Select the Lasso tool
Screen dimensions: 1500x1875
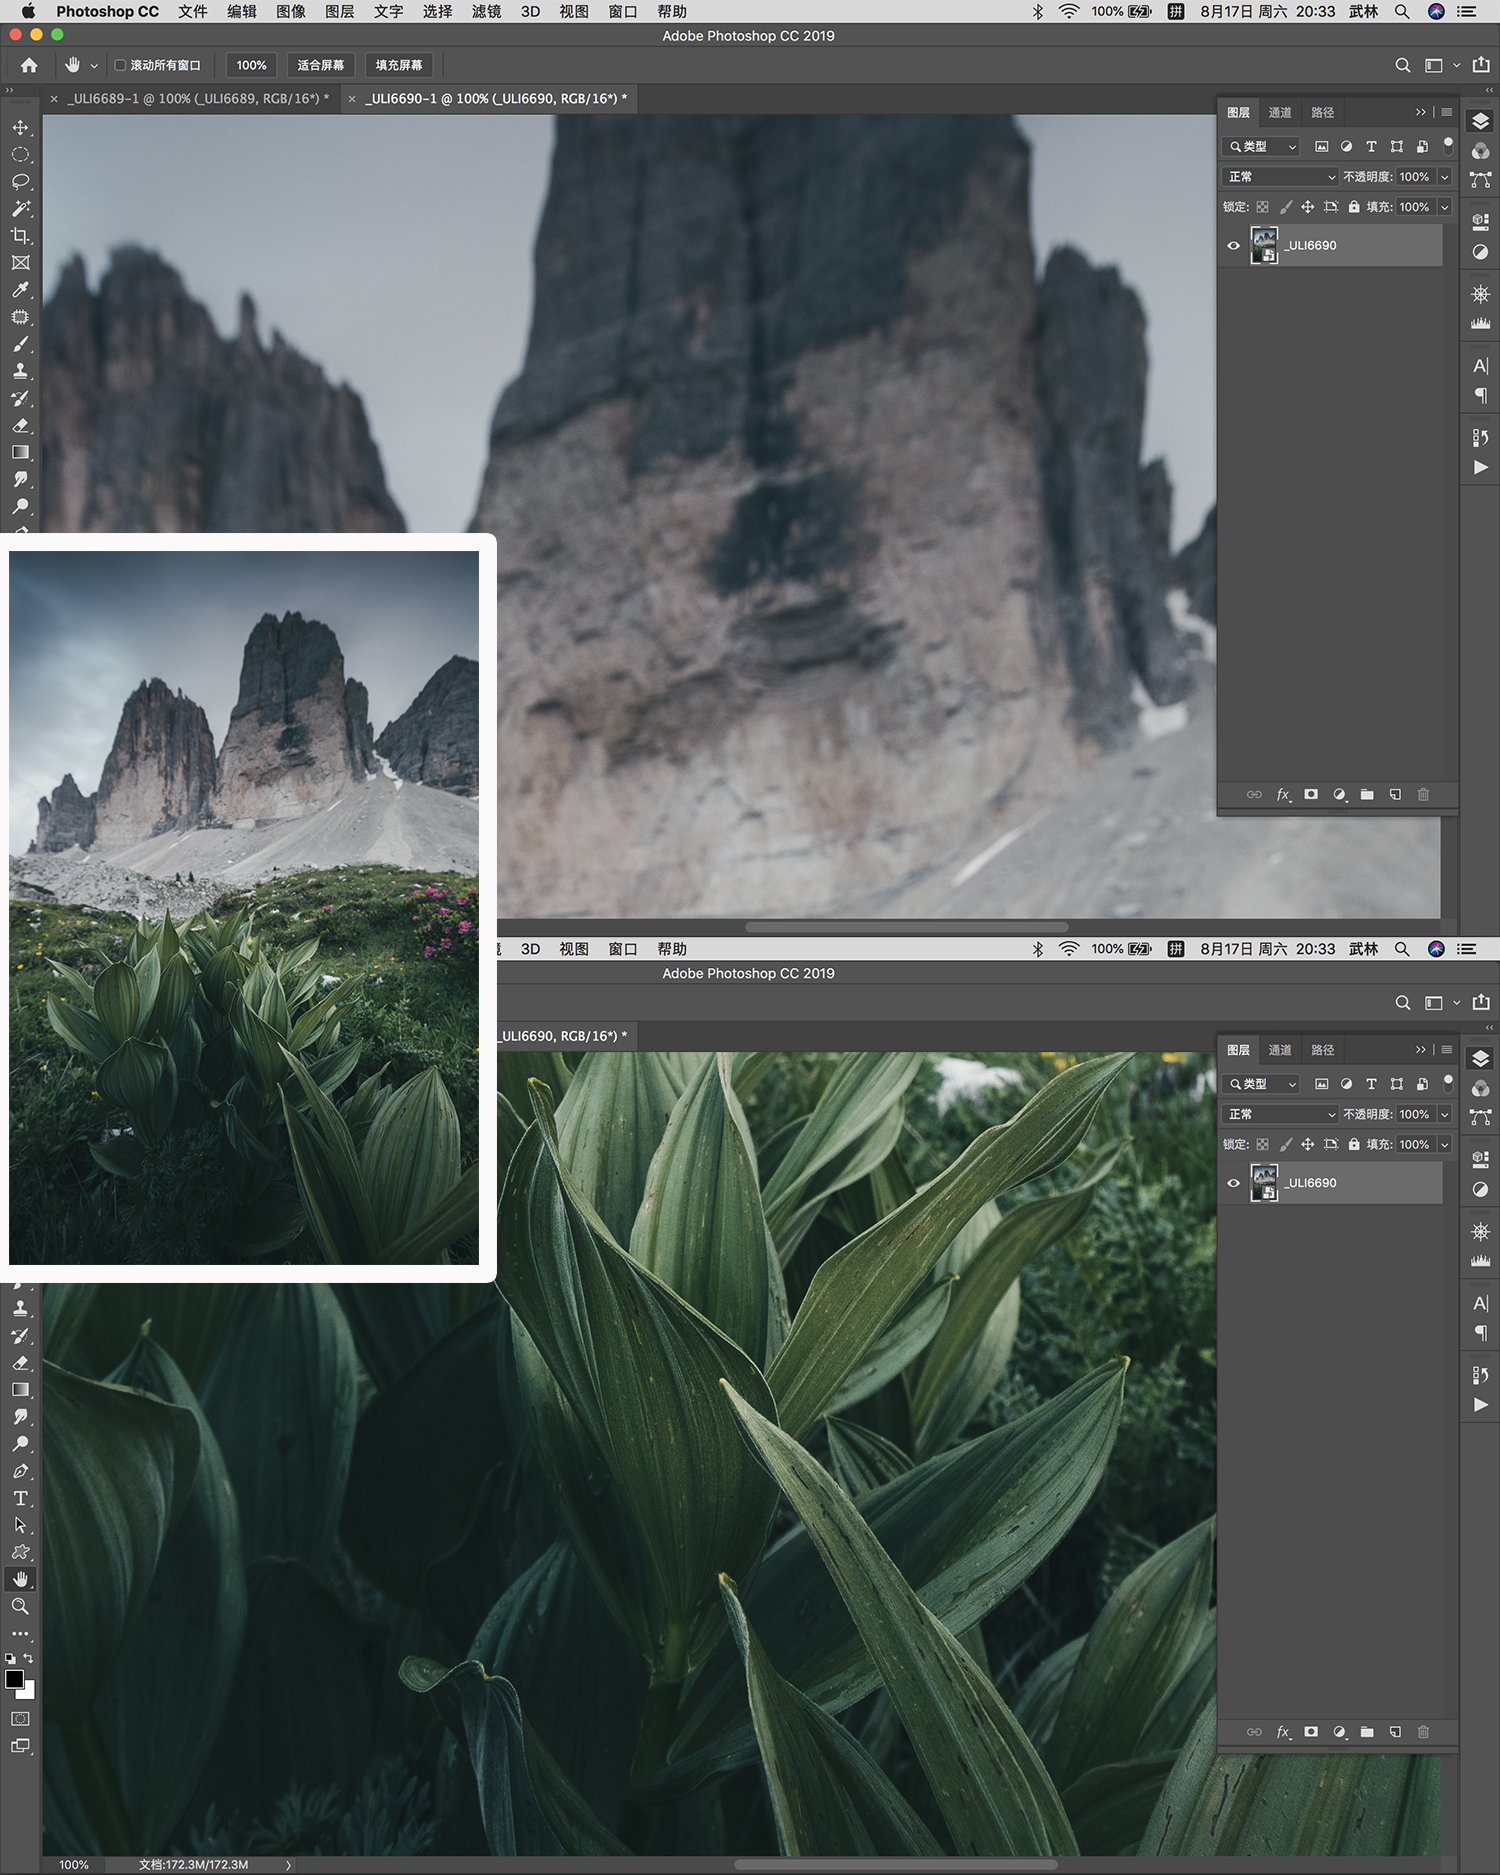[20, 182]
